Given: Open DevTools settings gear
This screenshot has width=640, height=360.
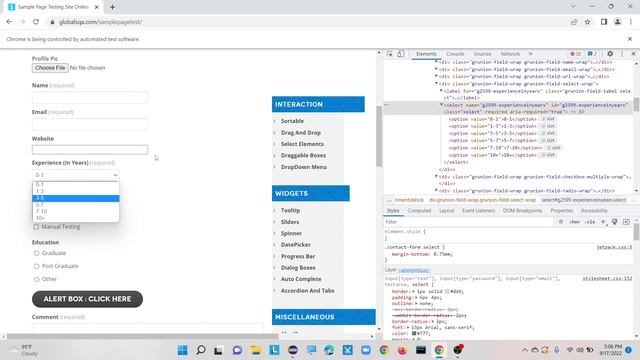Looking at the screenshot, I should pos(610,54).
